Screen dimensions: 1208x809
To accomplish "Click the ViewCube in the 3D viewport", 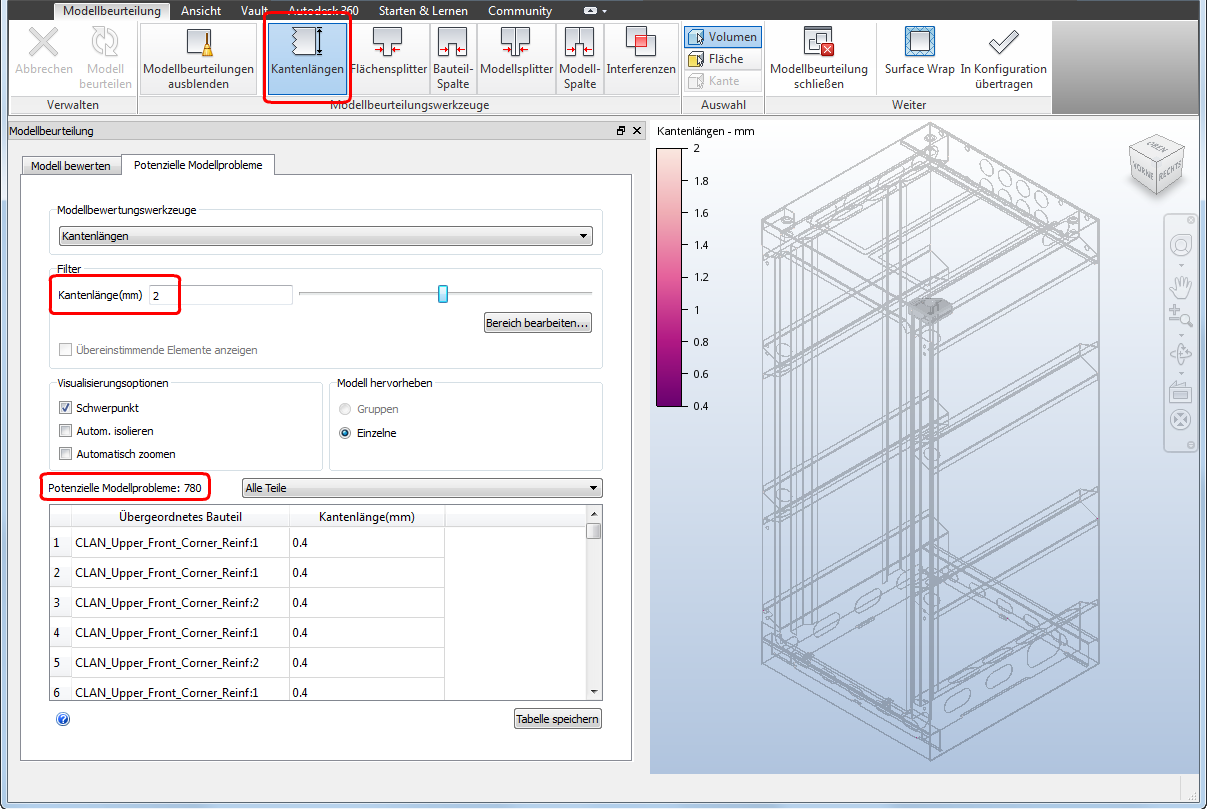I will [1156, 163].
